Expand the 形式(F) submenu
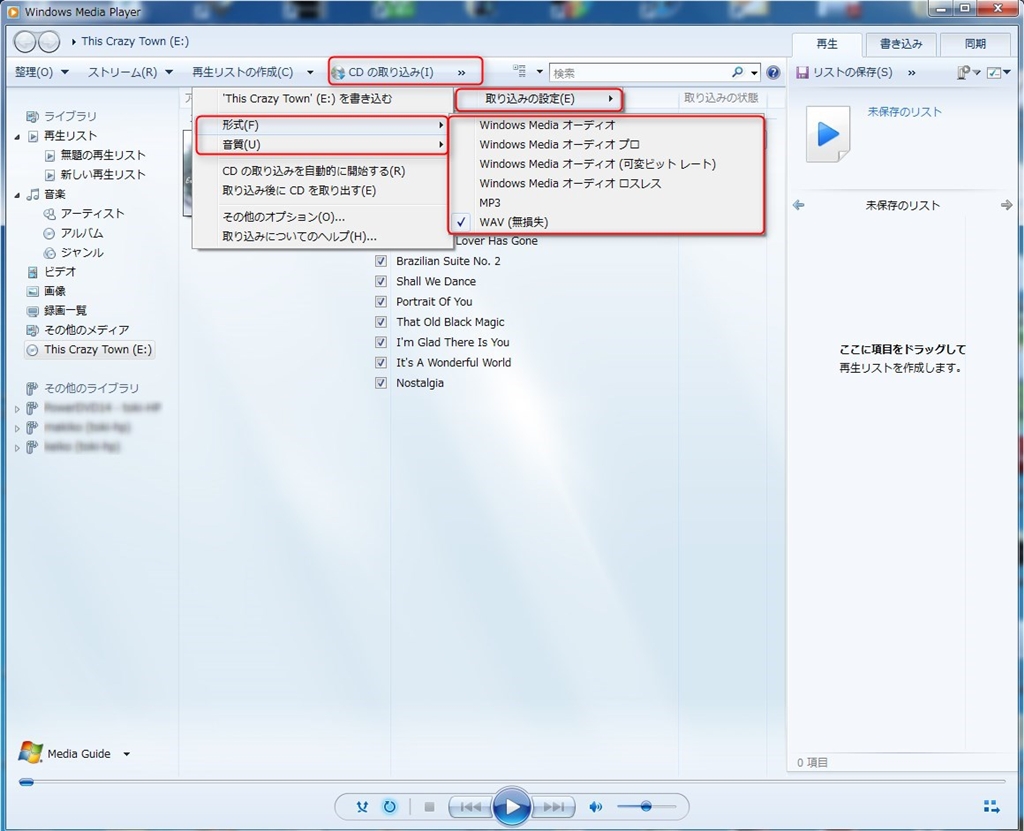Screen dimensions: 1024x831 pos(322,125)
